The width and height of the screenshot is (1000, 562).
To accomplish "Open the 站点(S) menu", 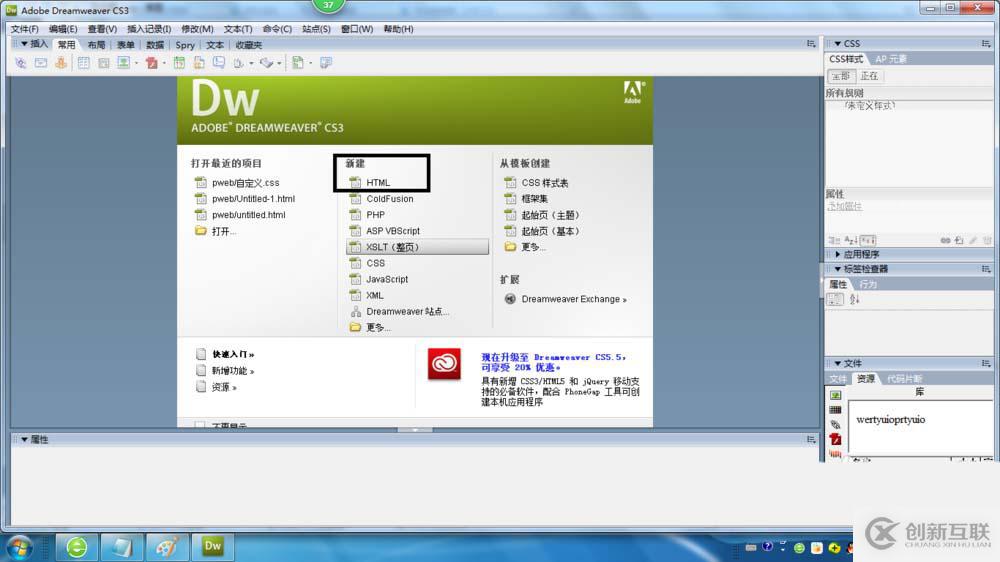I will pos(316,29).
